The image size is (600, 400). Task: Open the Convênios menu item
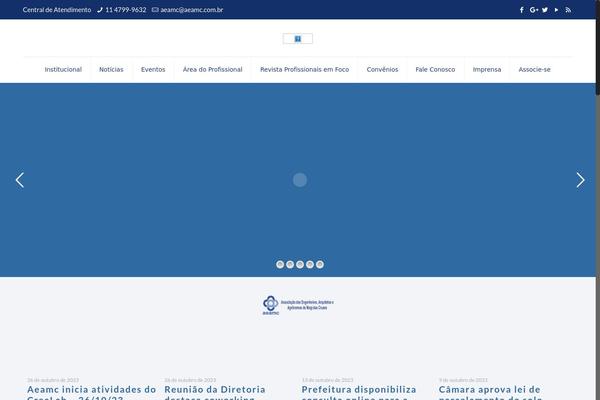pyautogui.click(x=382, y=69)
